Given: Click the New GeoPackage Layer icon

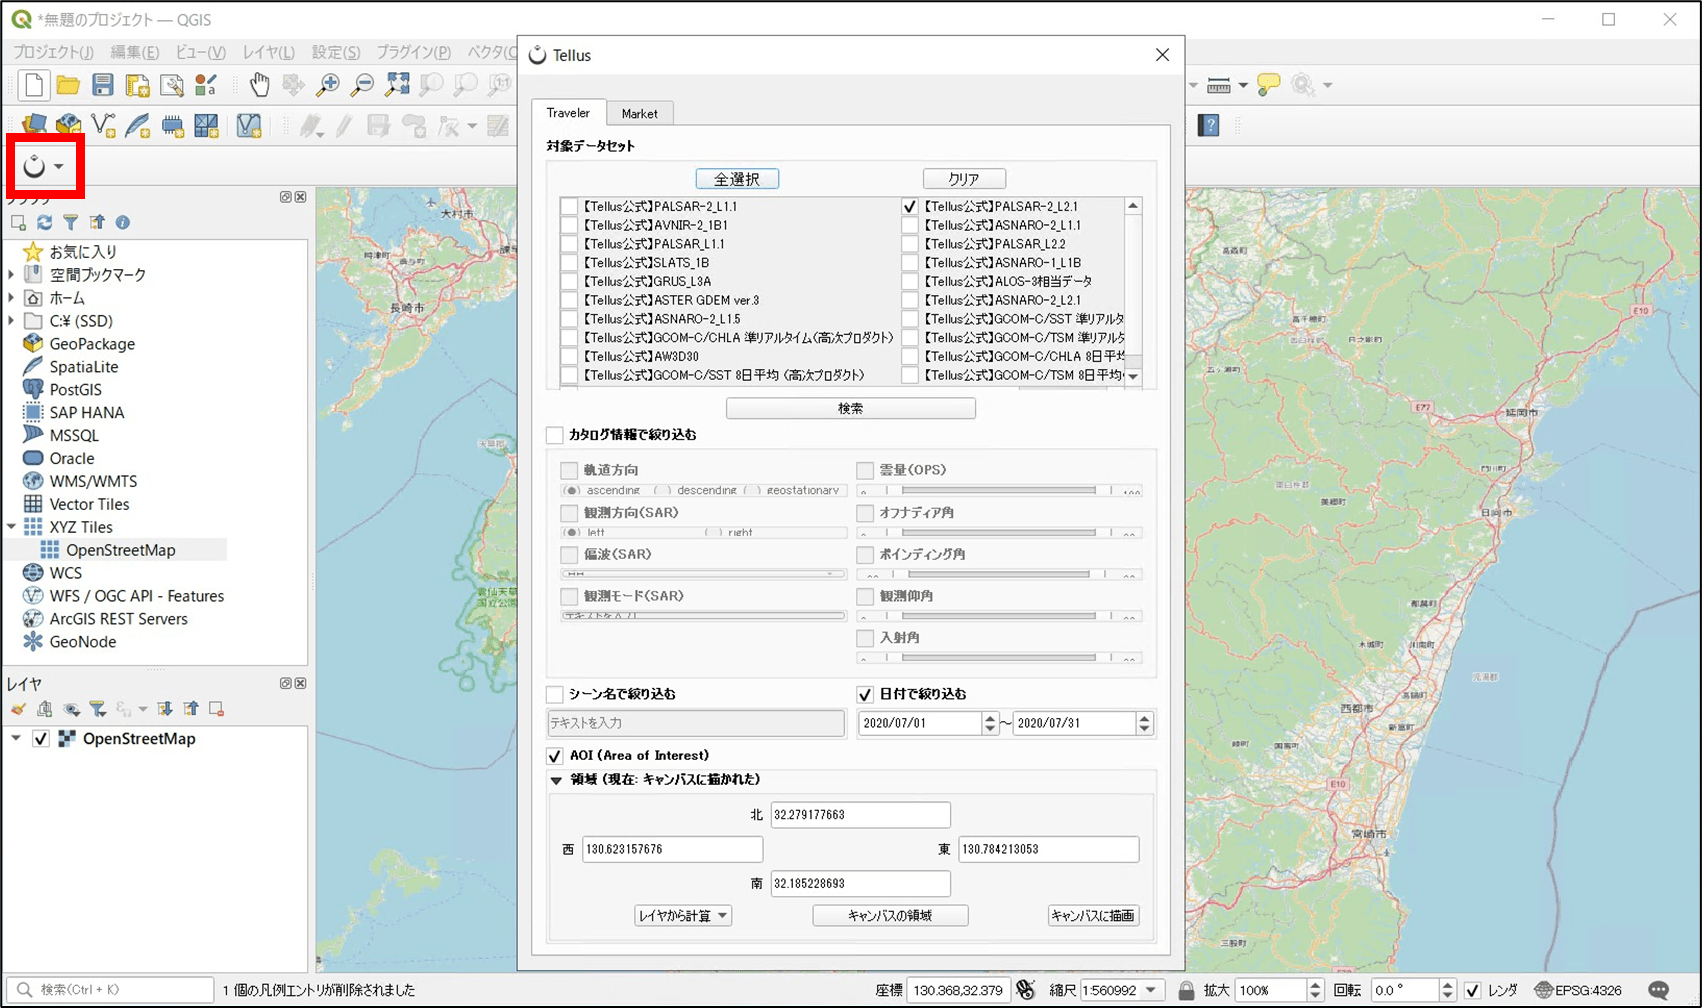Looking at the screenshot, I should coord(68,125).
